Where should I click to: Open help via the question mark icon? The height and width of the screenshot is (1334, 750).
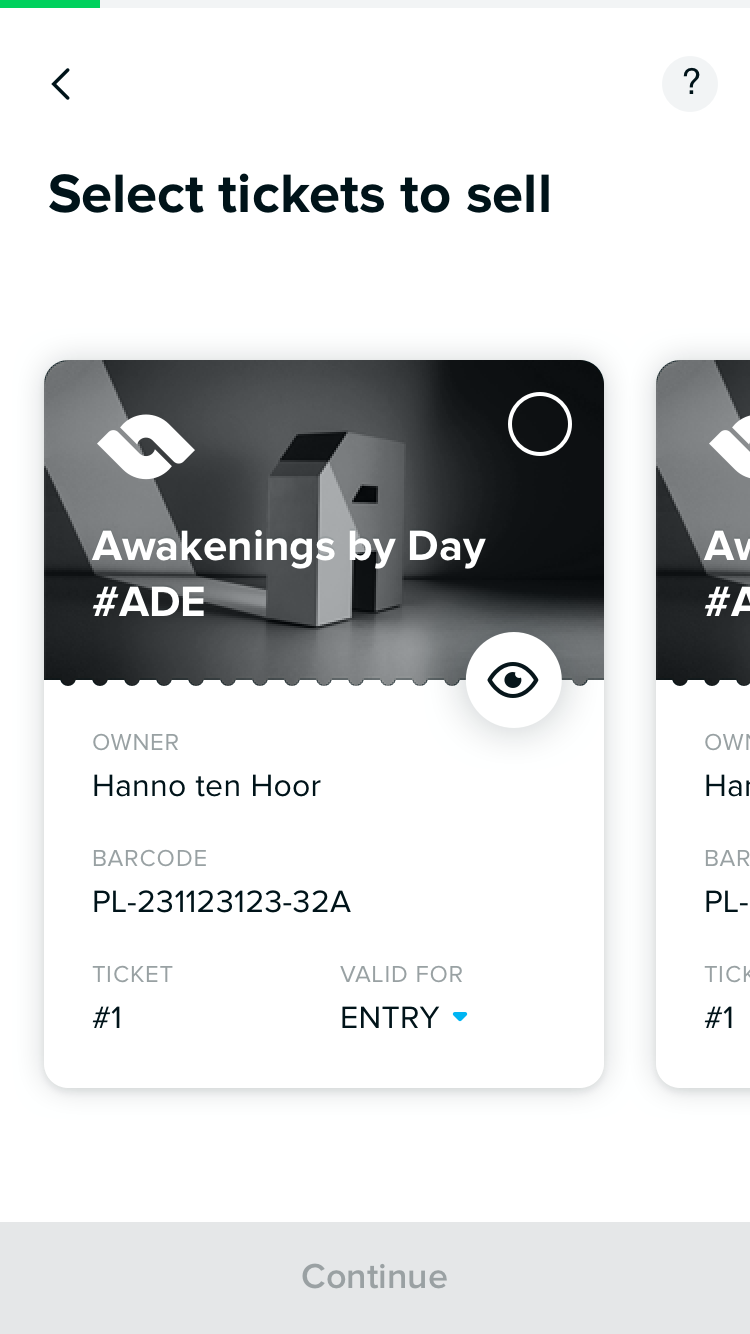tap(690, 84)
